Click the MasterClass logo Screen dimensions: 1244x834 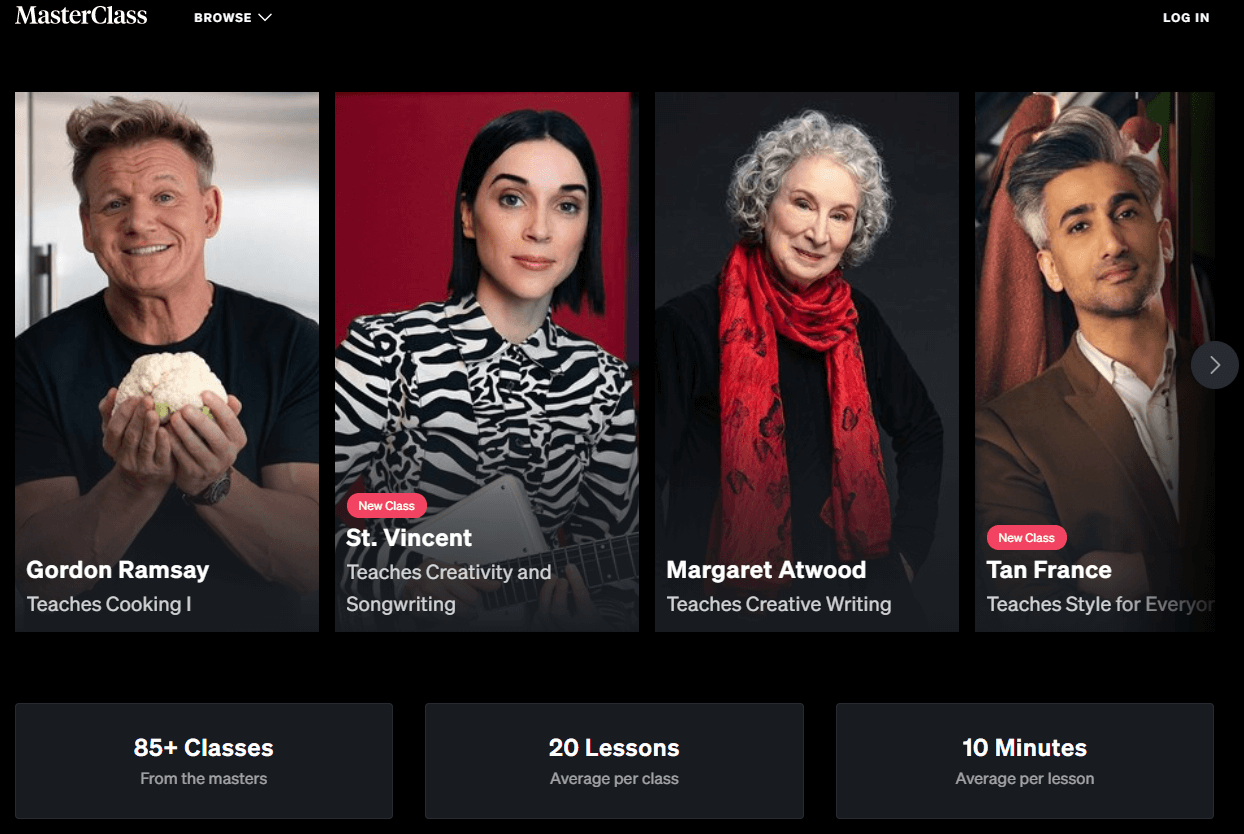(x=81, y=16)
